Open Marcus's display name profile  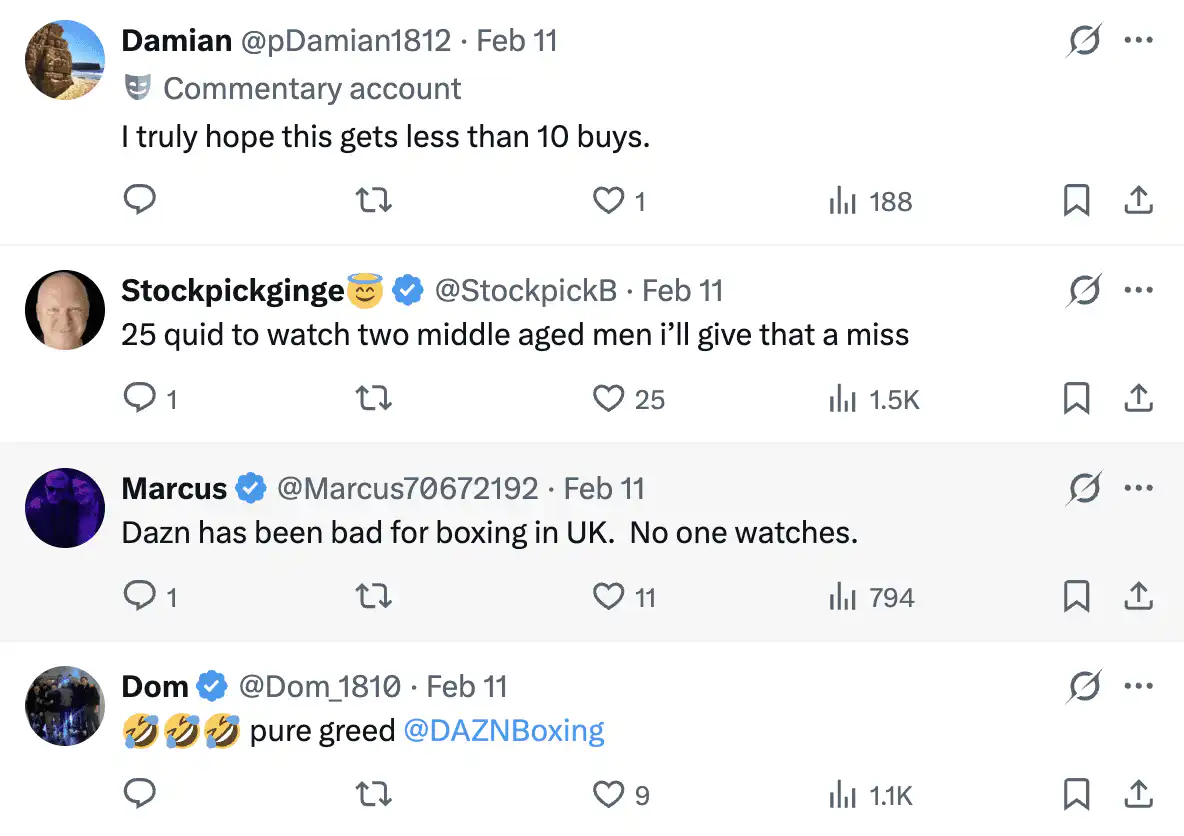(x=174, y=489)
